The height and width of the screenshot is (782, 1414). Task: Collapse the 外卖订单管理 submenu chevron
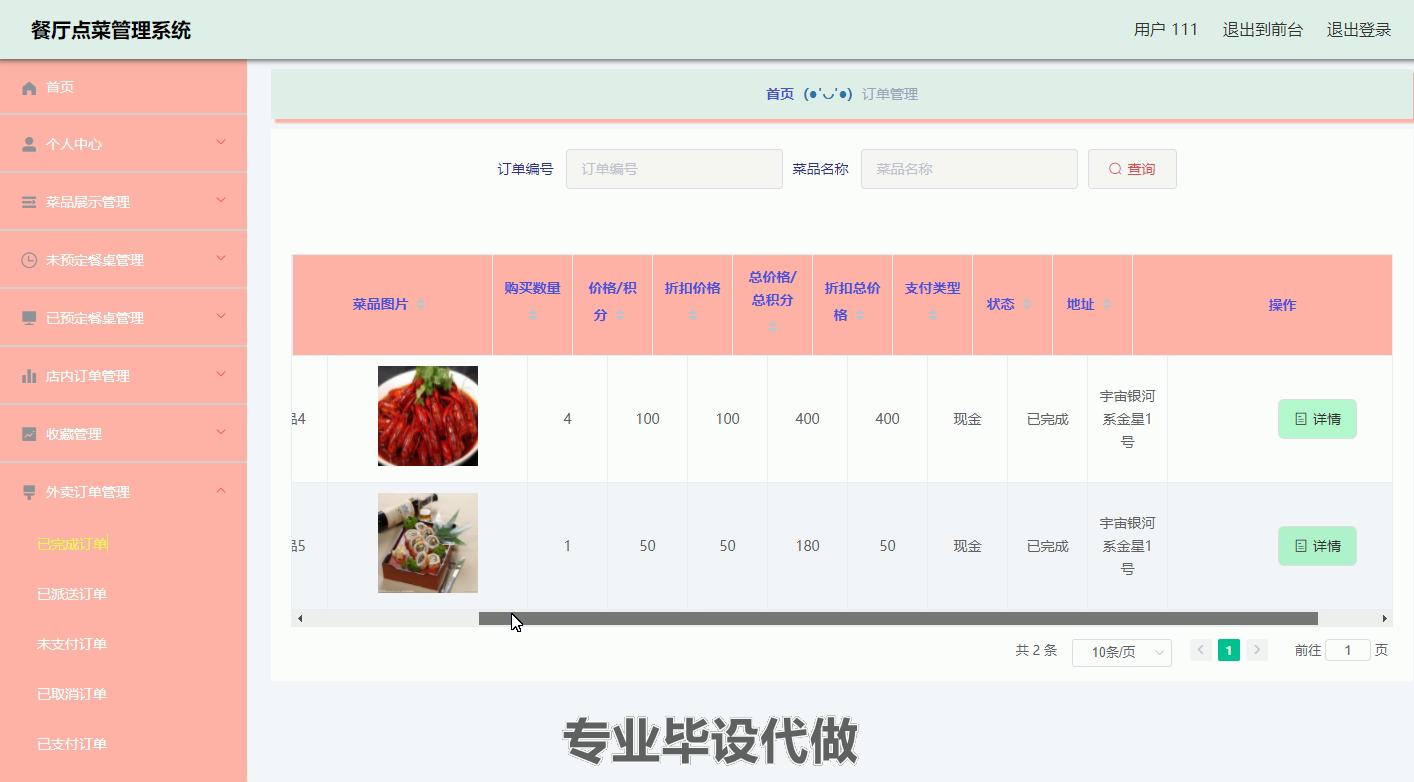pyautogui.click(x=221, y=491)
